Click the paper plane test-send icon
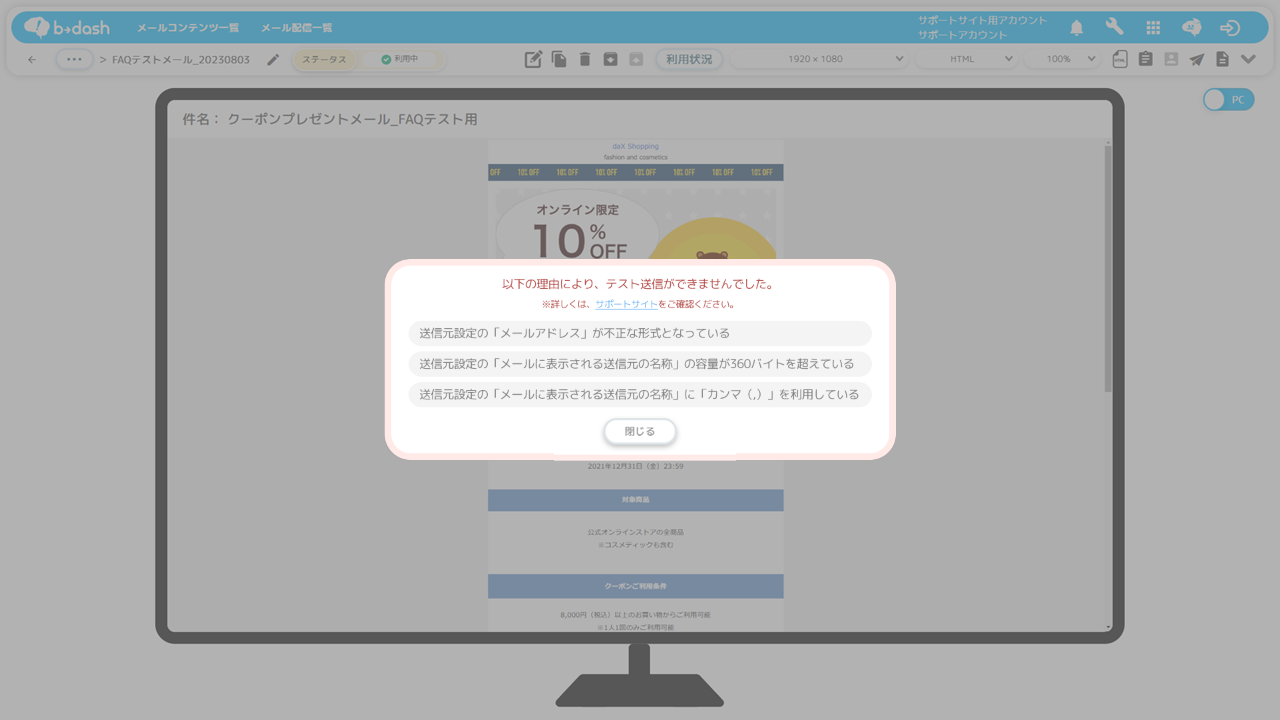Screen dimensions: 1280x720 tap(1196, 59)
